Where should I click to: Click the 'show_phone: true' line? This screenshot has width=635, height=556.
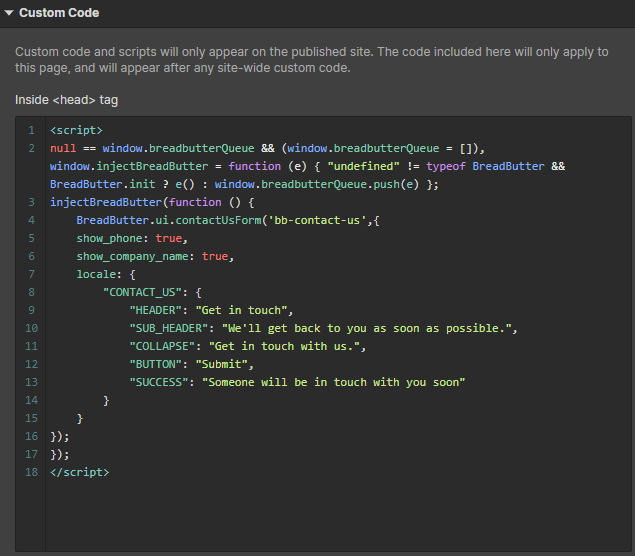click(132, 239)
